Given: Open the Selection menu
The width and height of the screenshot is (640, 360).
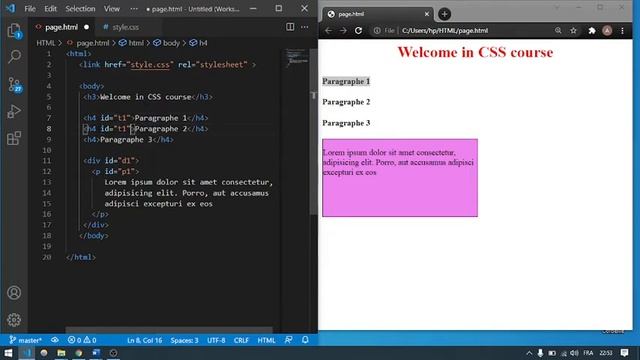Looking at the screenshot, I should coord(80,9).
